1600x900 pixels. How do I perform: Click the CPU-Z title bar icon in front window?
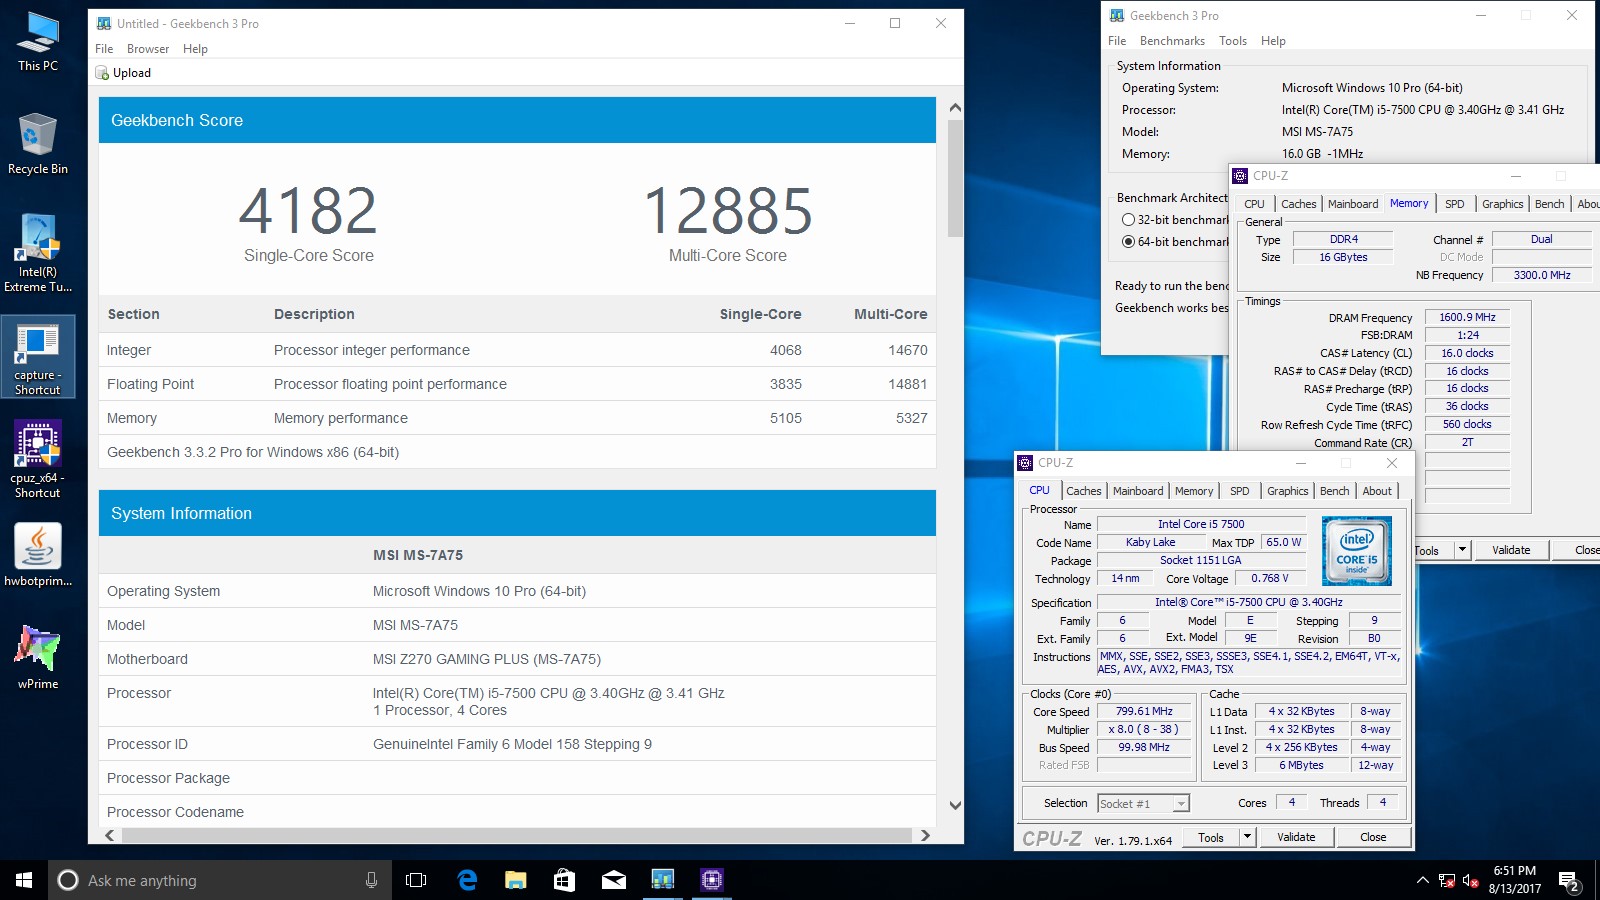pos(1025,463)
